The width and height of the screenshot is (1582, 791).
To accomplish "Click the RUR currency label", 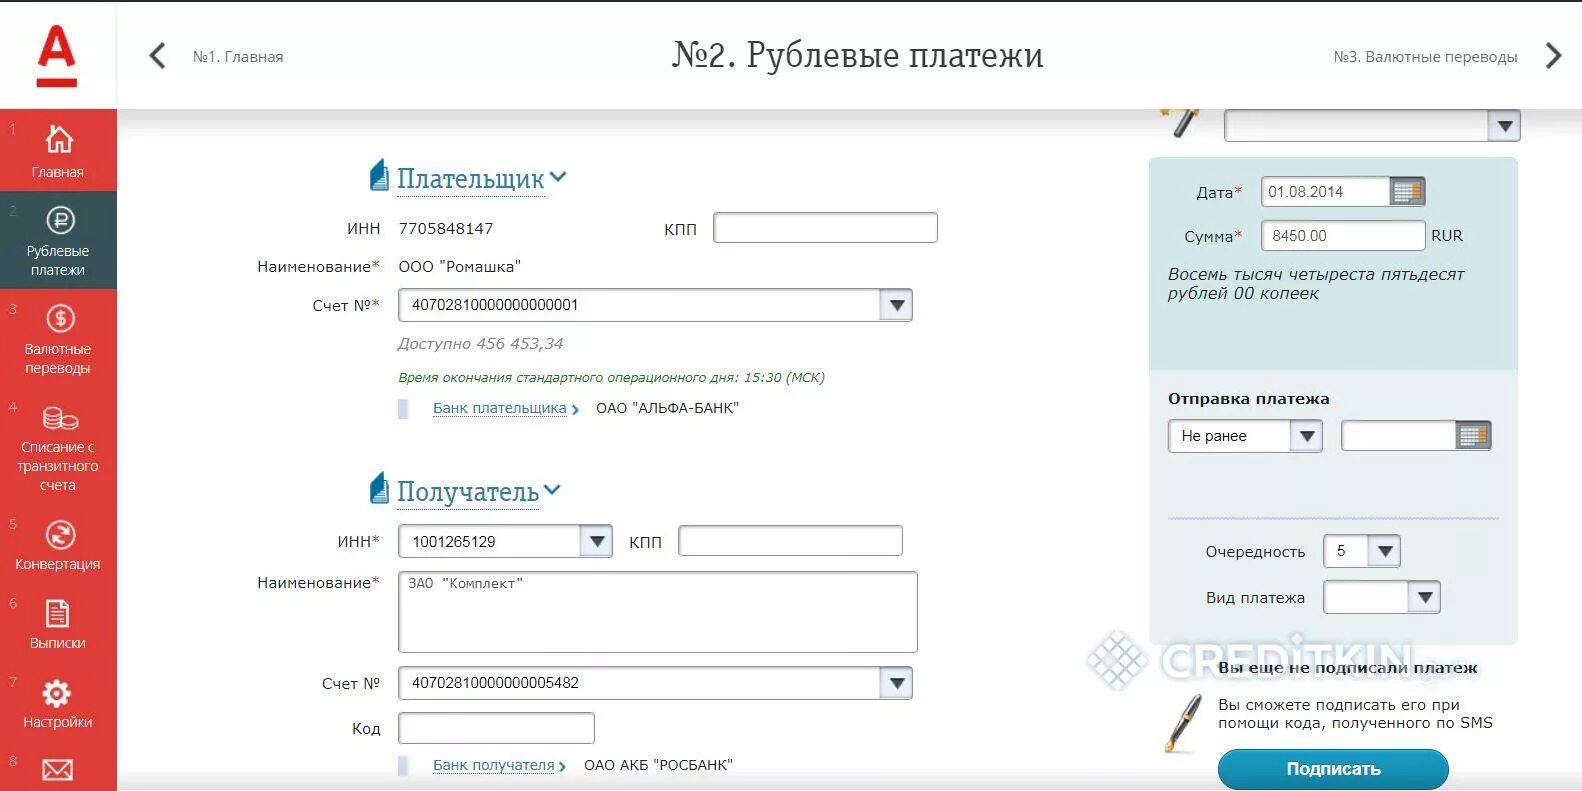I will [1446, 236].
